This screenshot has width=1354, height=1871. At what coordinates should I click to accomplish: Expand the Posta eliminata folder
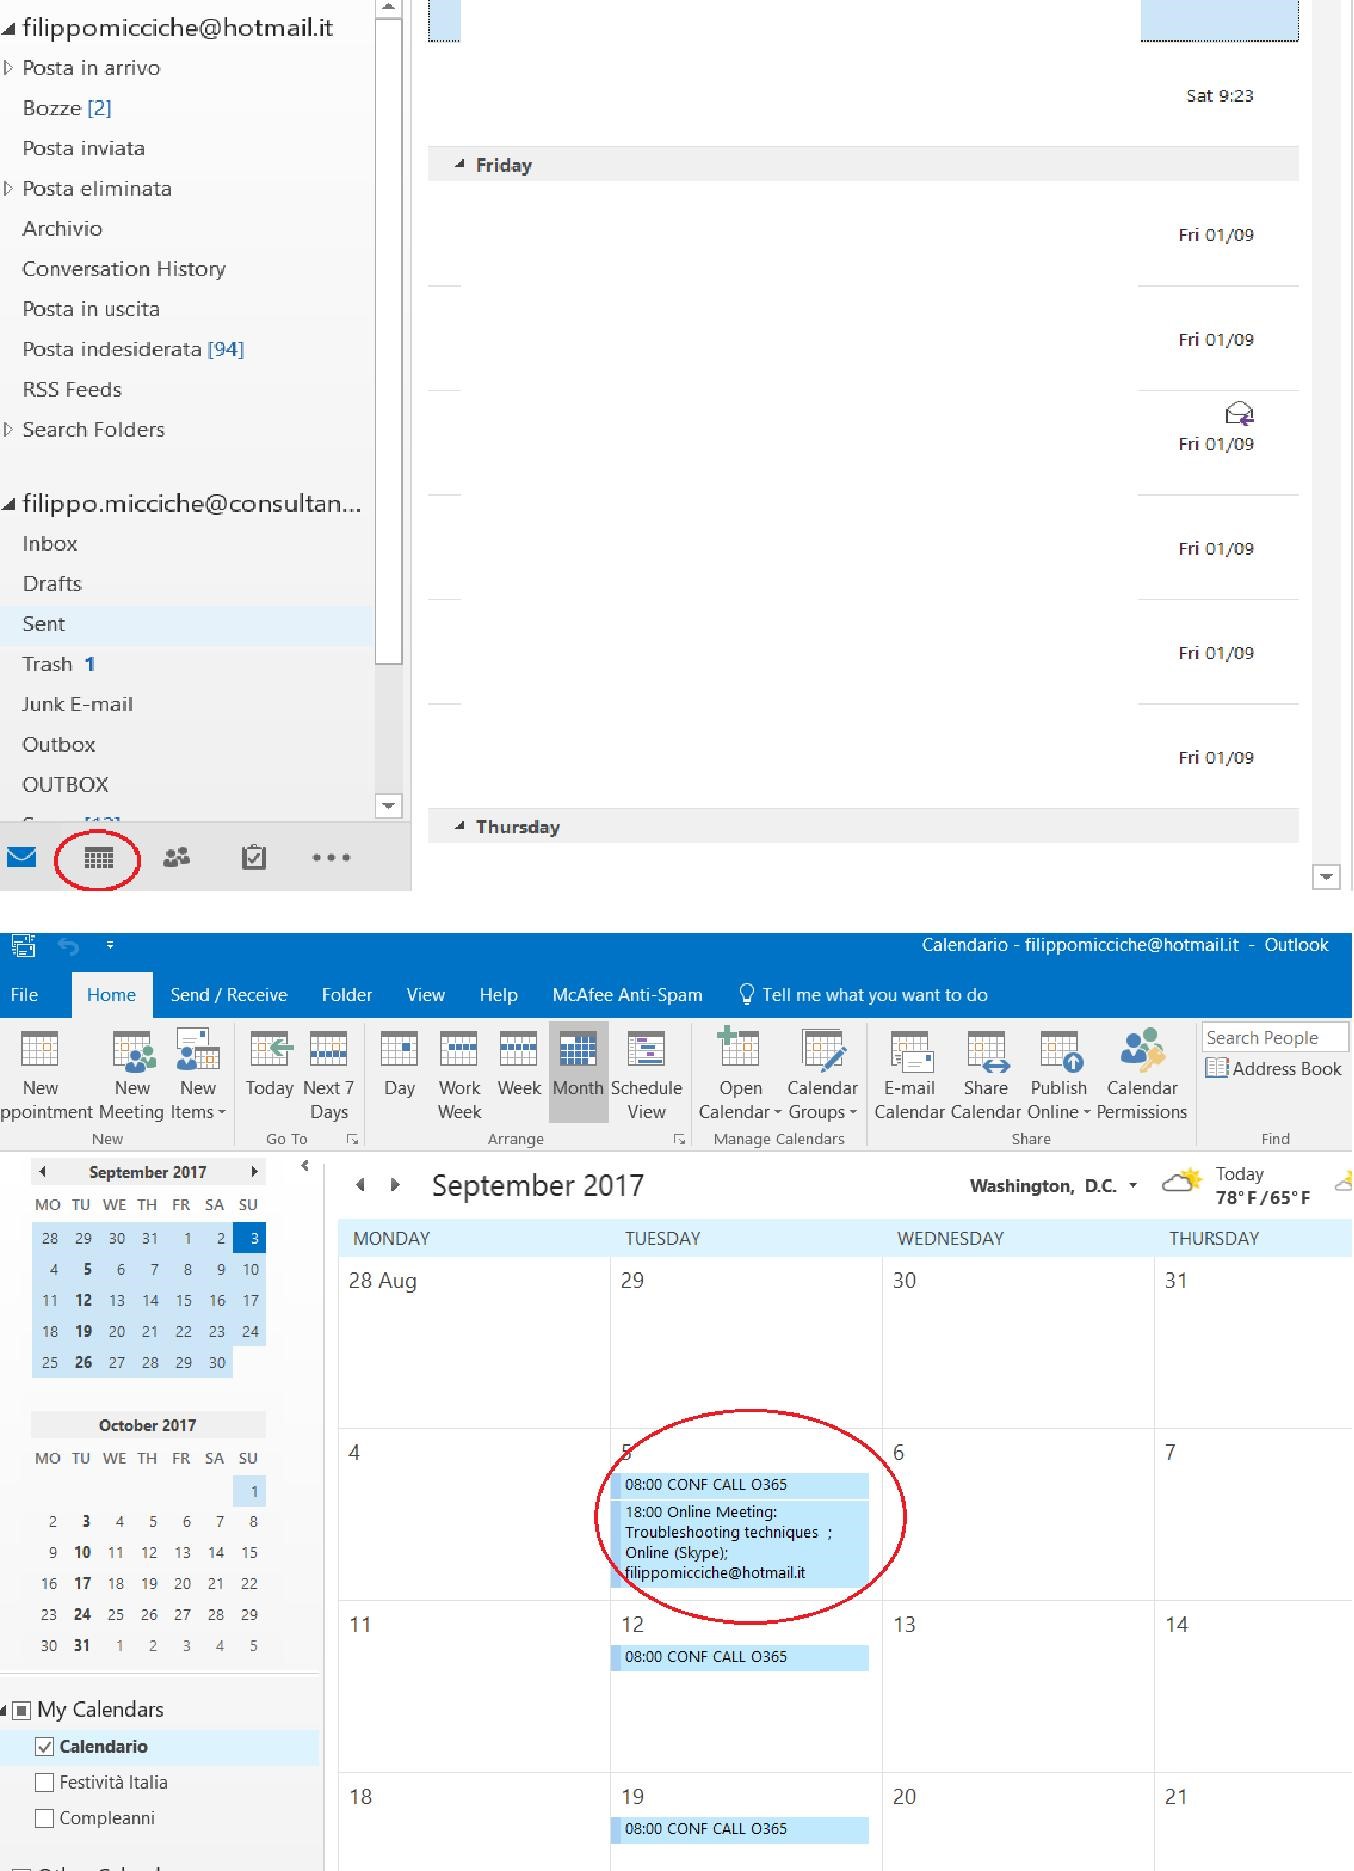8,188
